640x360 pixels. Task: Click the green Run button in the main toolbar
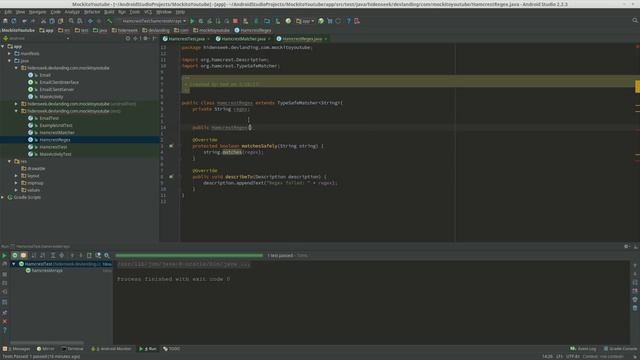(192, 21)
